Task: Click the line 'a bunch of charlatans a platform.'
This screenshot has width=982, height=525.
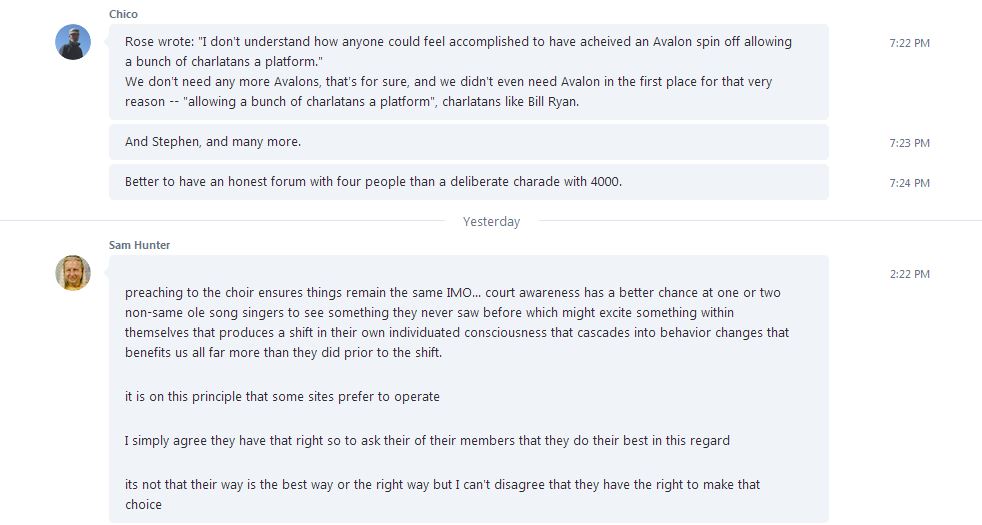Action: [x=224, y=61]
